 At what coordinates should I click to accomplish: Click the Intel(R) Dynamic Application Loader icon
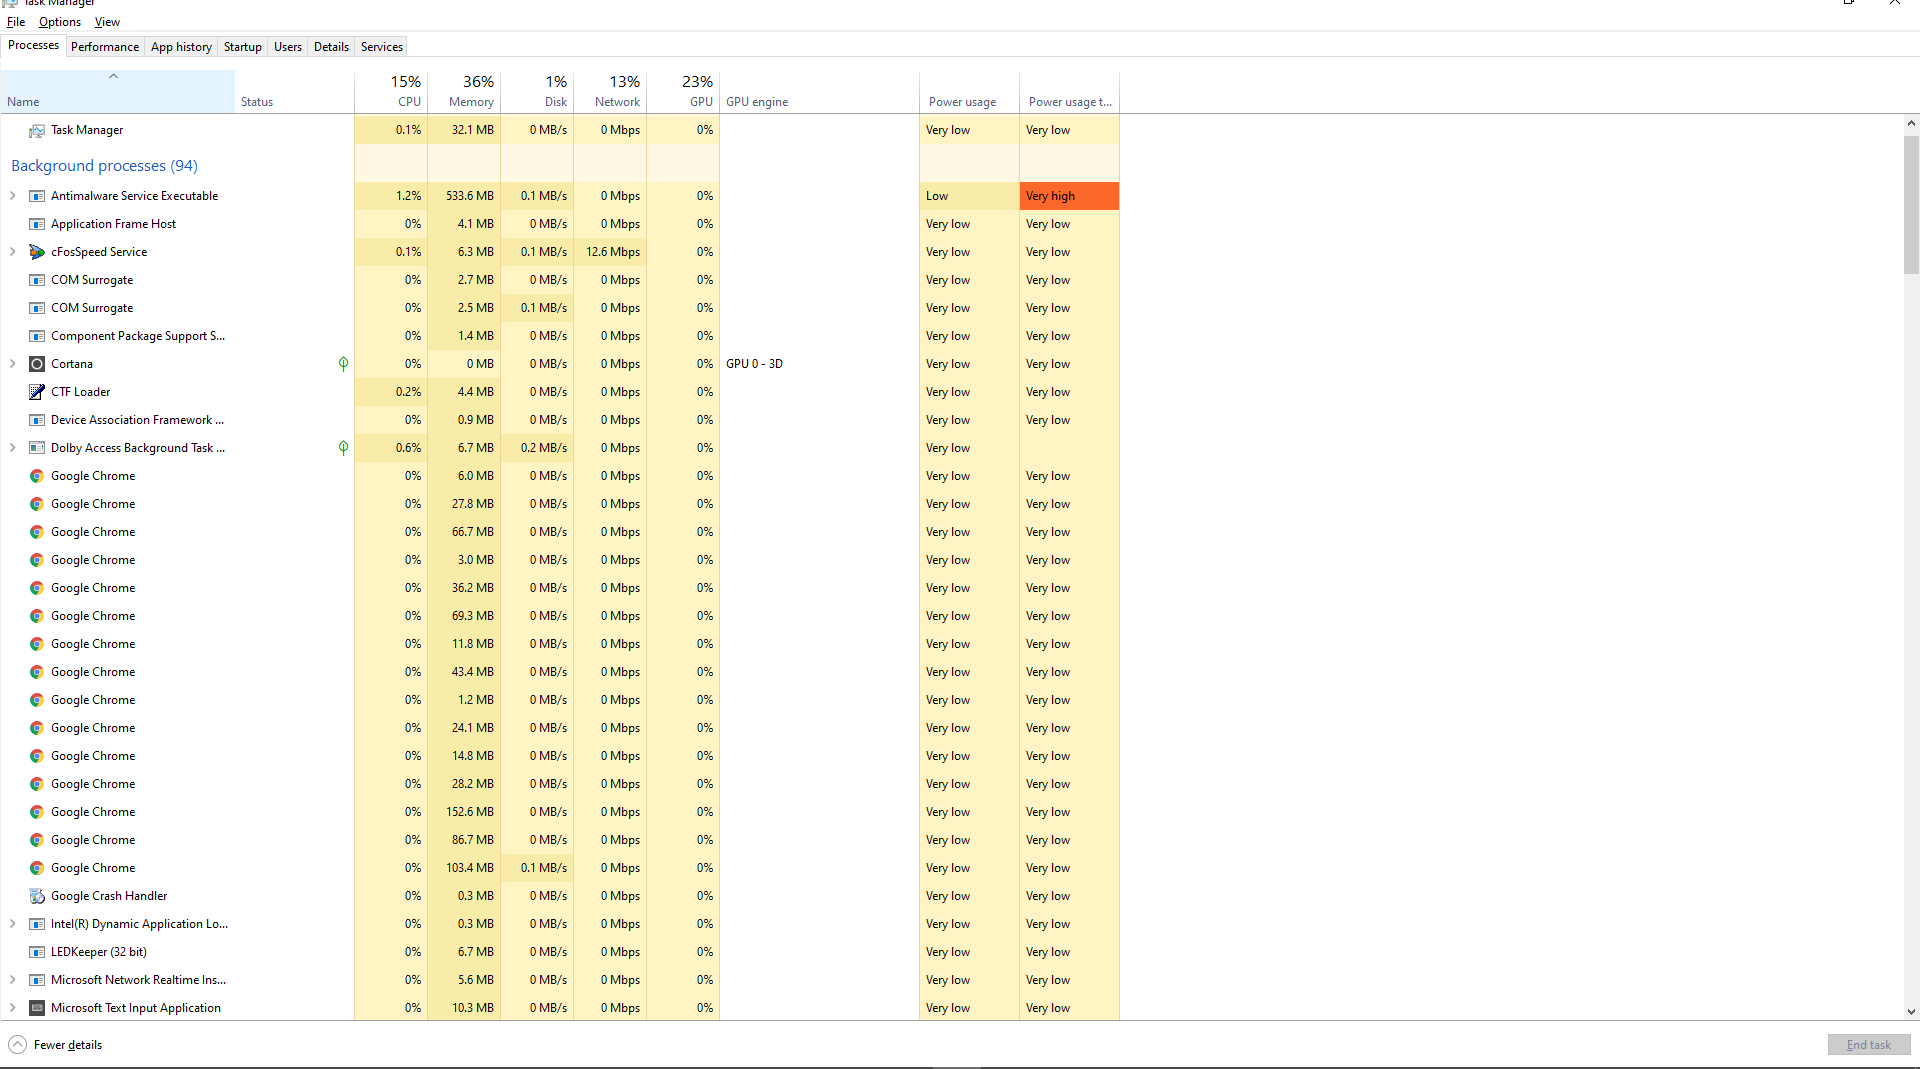37,924
